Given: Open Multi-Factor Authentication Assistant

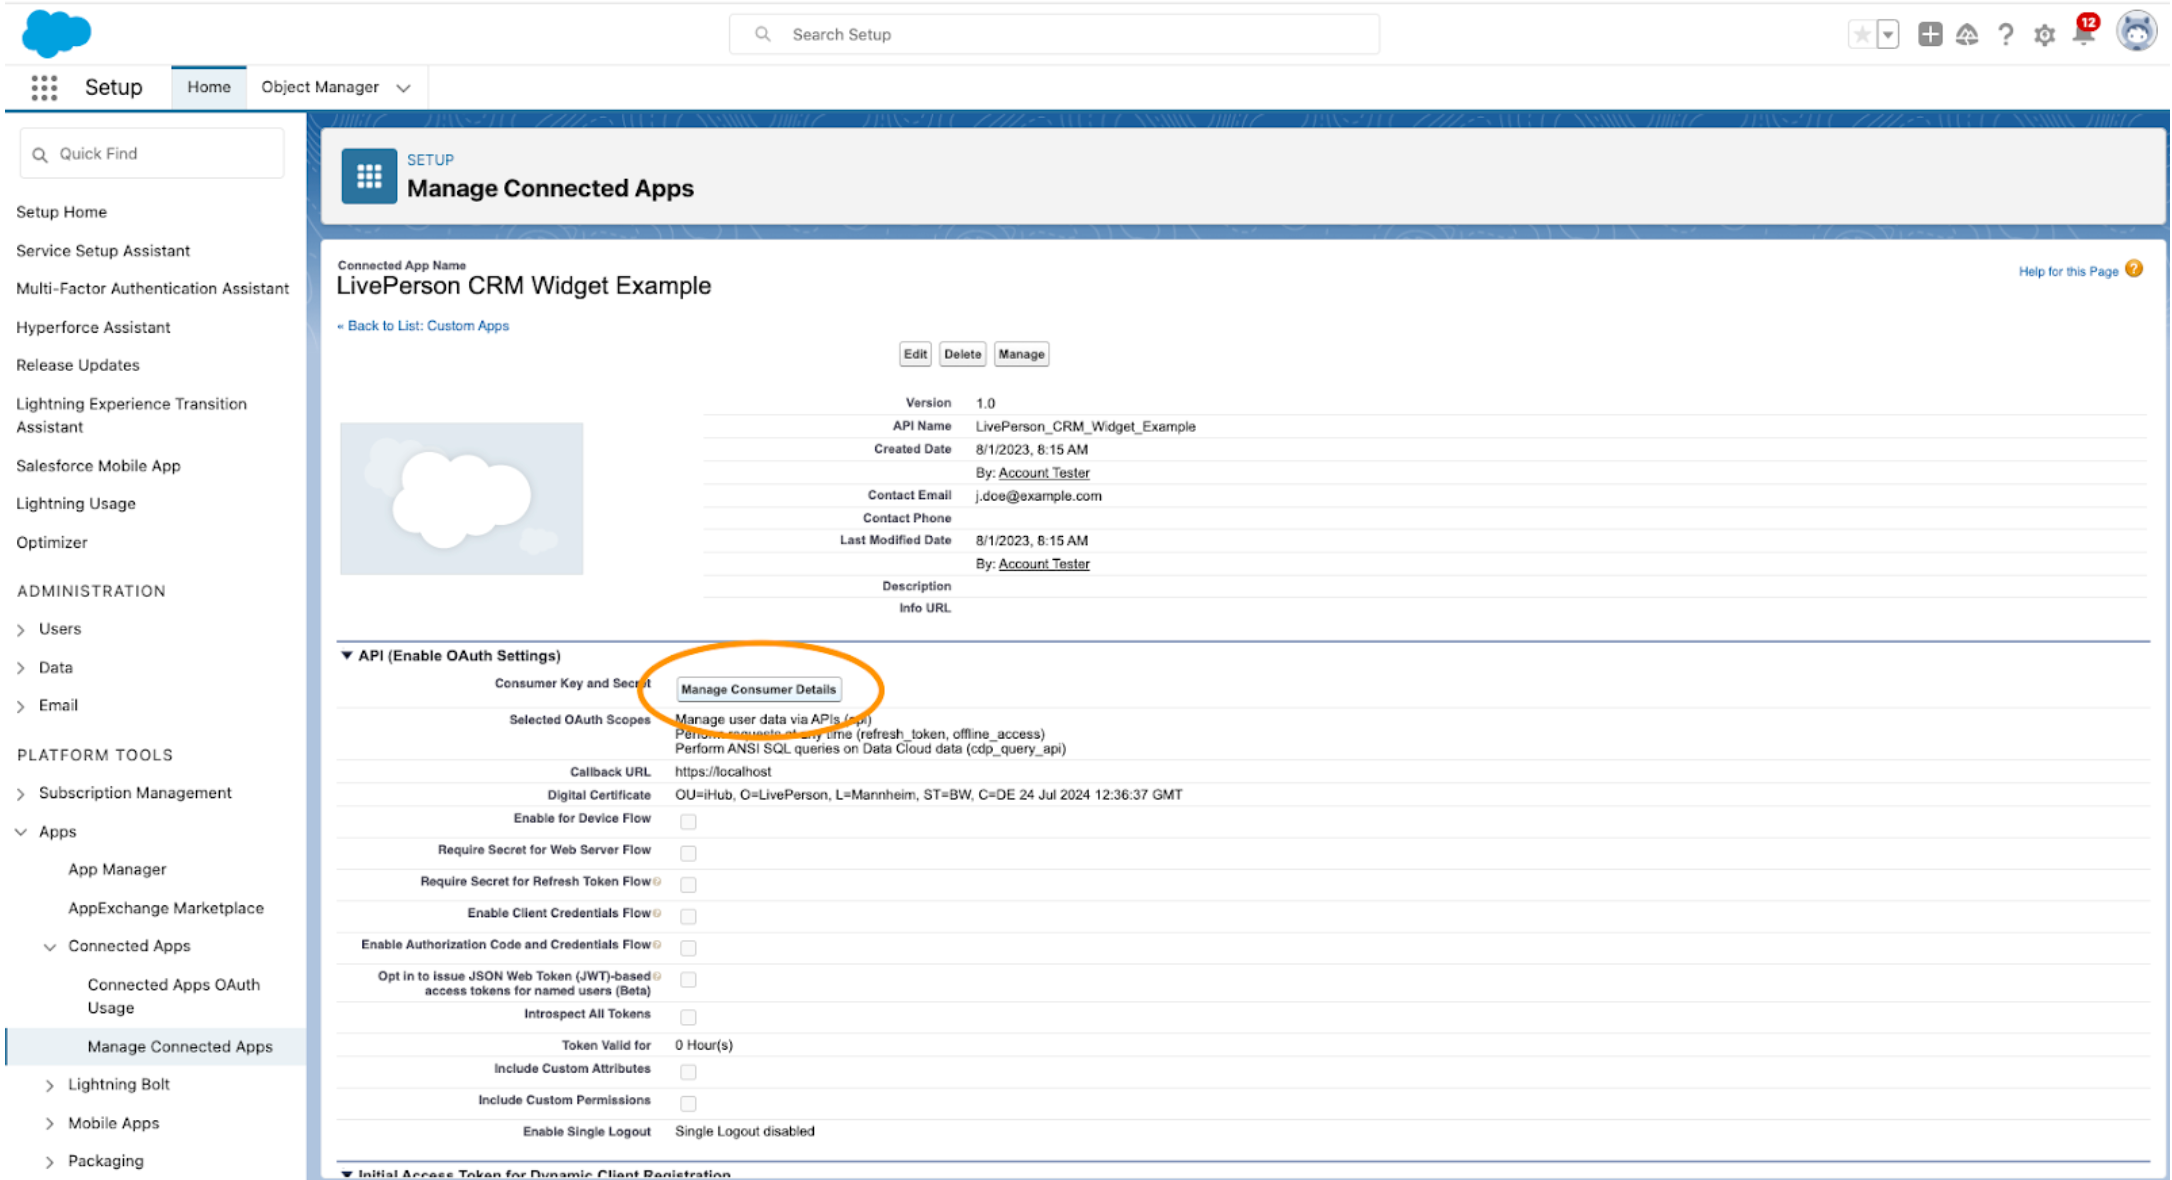Looking at the screenshot, I should (152, 289).
